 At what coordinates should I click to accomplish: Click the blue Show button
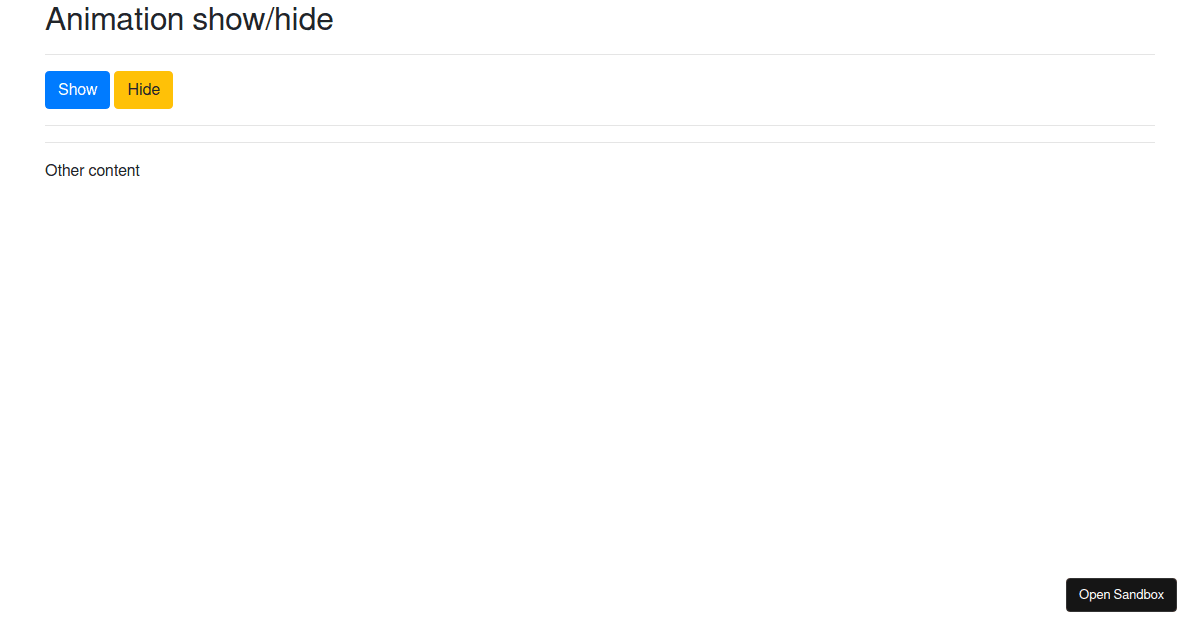tap(77, 90)
